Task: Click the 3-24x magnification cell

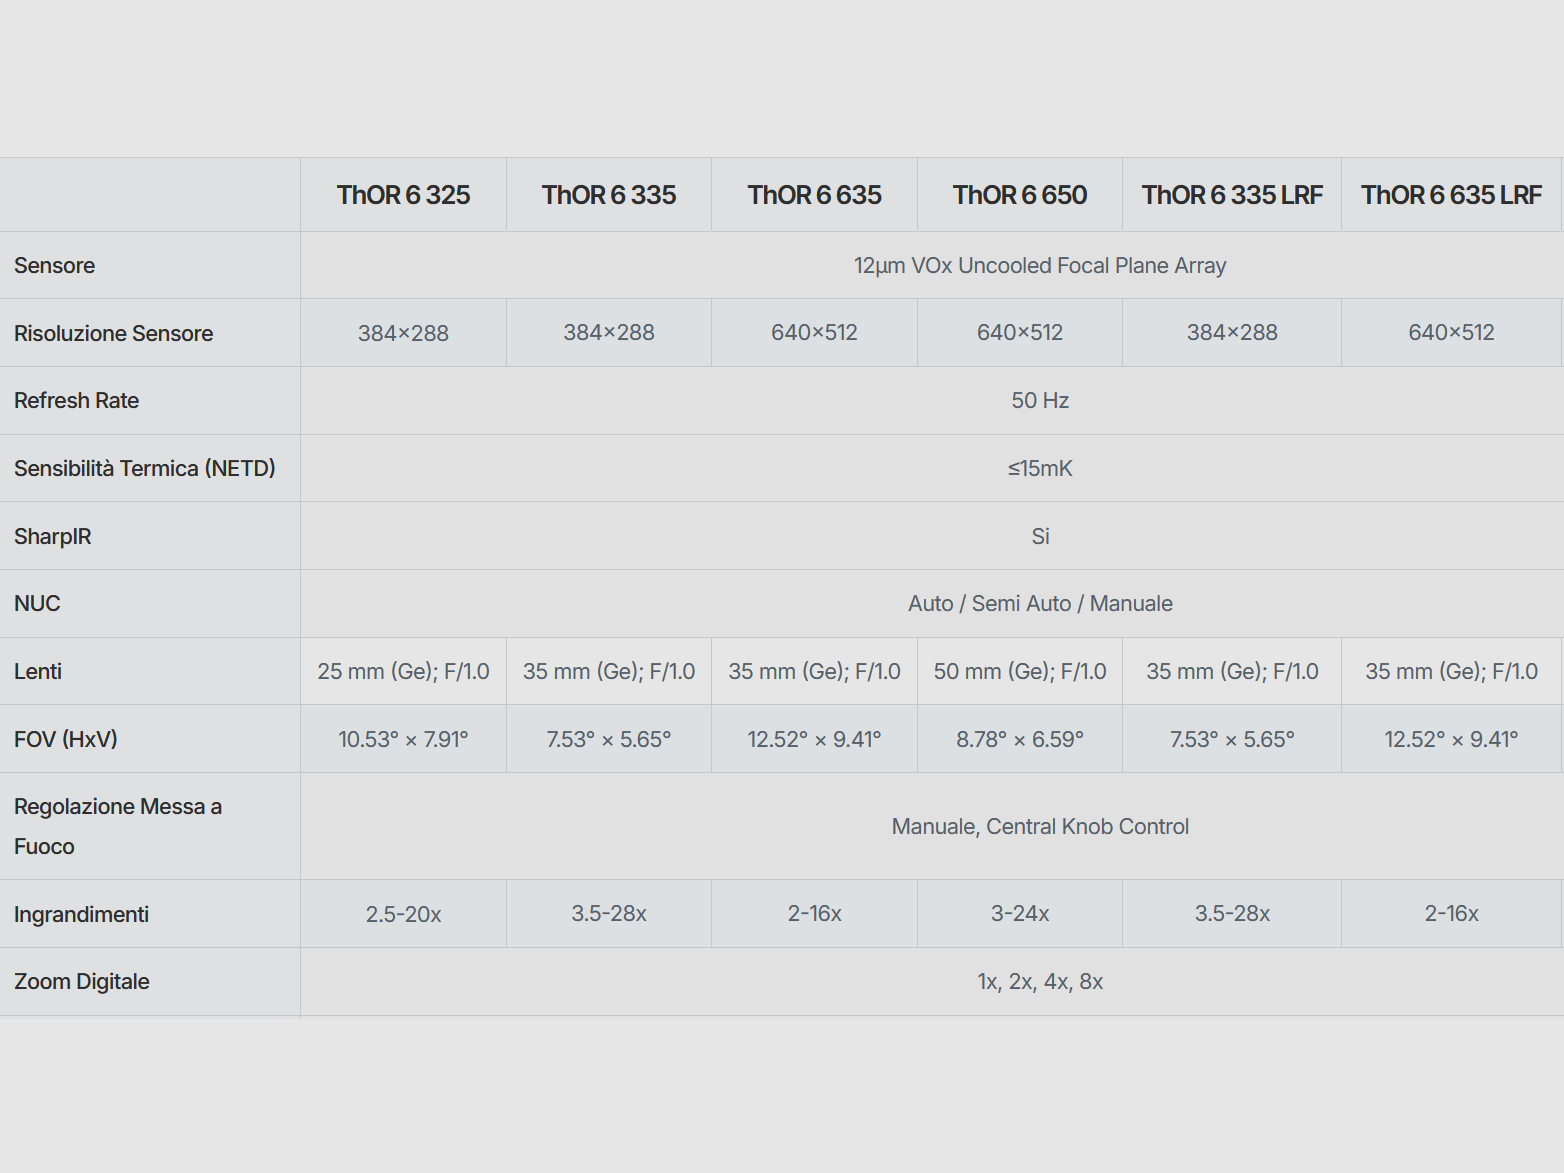Action: (x=1020, y=914)
